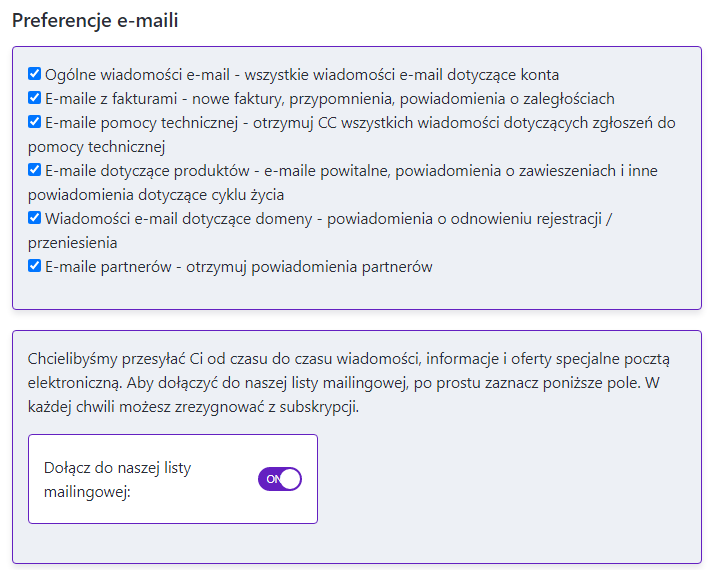Toggle the E-maile pomocy technicznej checkbox
Viewport: 712px width, 570px height.
click(35, 122)
